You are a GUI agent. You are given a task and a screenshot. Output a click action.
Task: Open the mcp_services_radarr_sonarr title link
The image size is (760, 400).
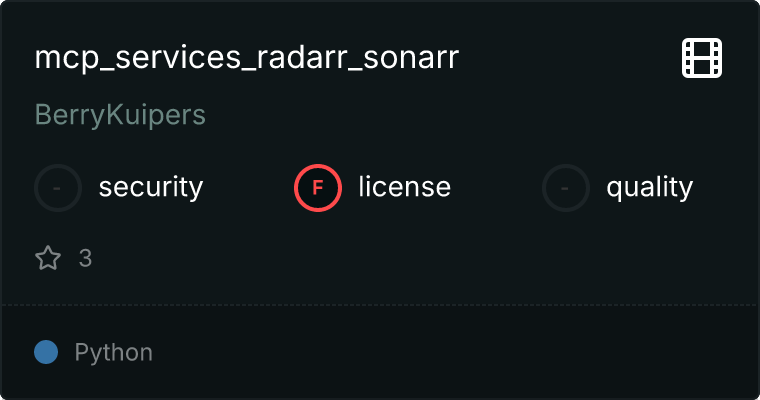[246, 58]
